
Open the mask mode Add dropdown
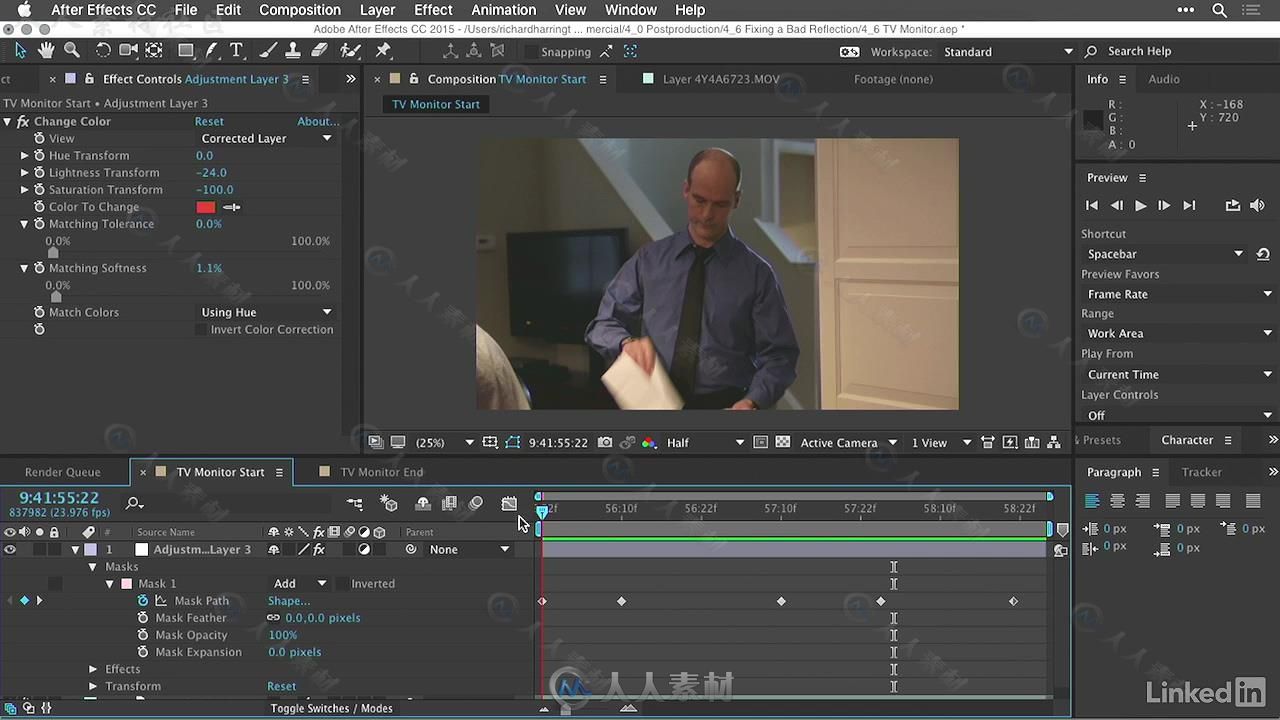point(301,583)
